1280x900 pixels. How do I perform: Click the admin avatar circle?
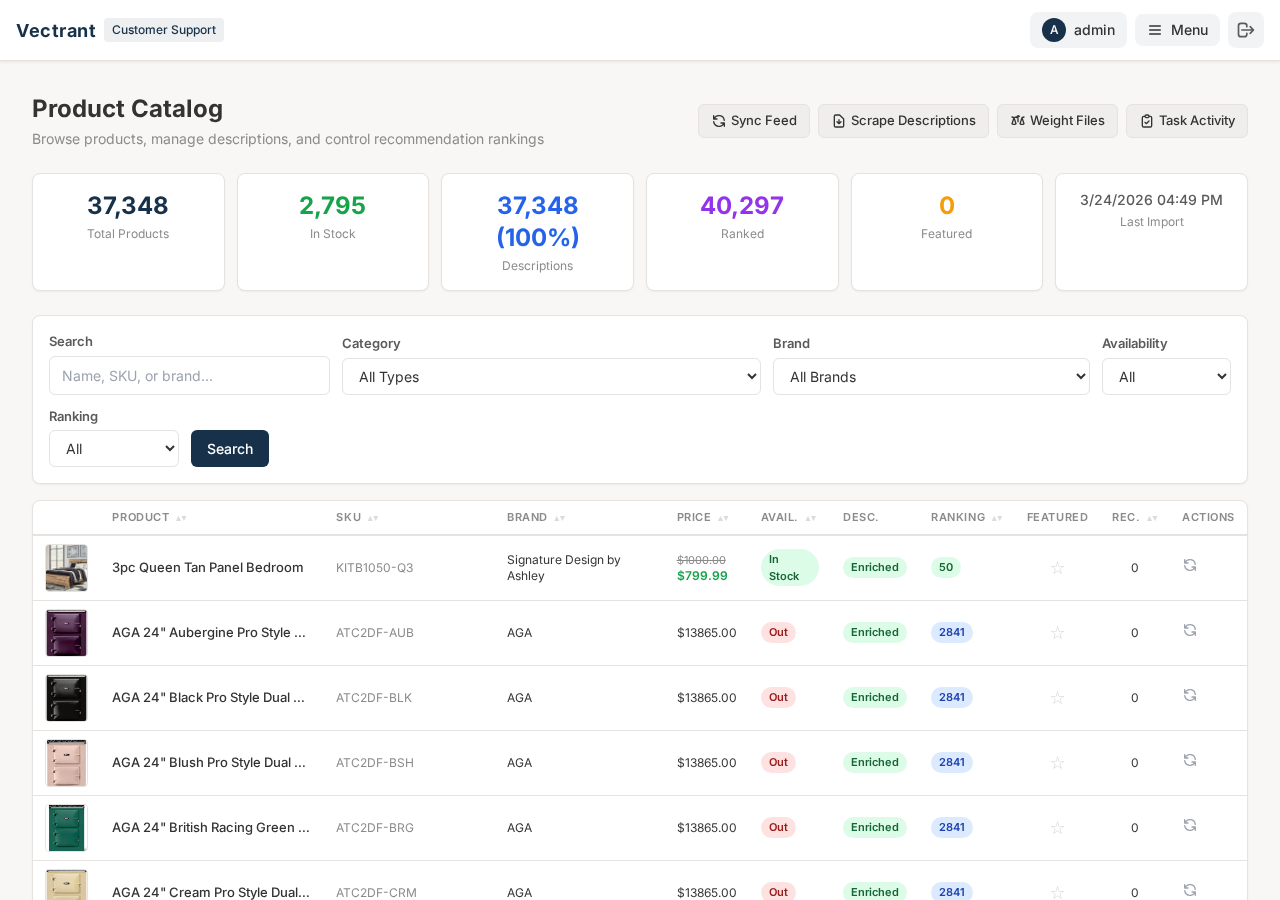[x=1054, y=29]
